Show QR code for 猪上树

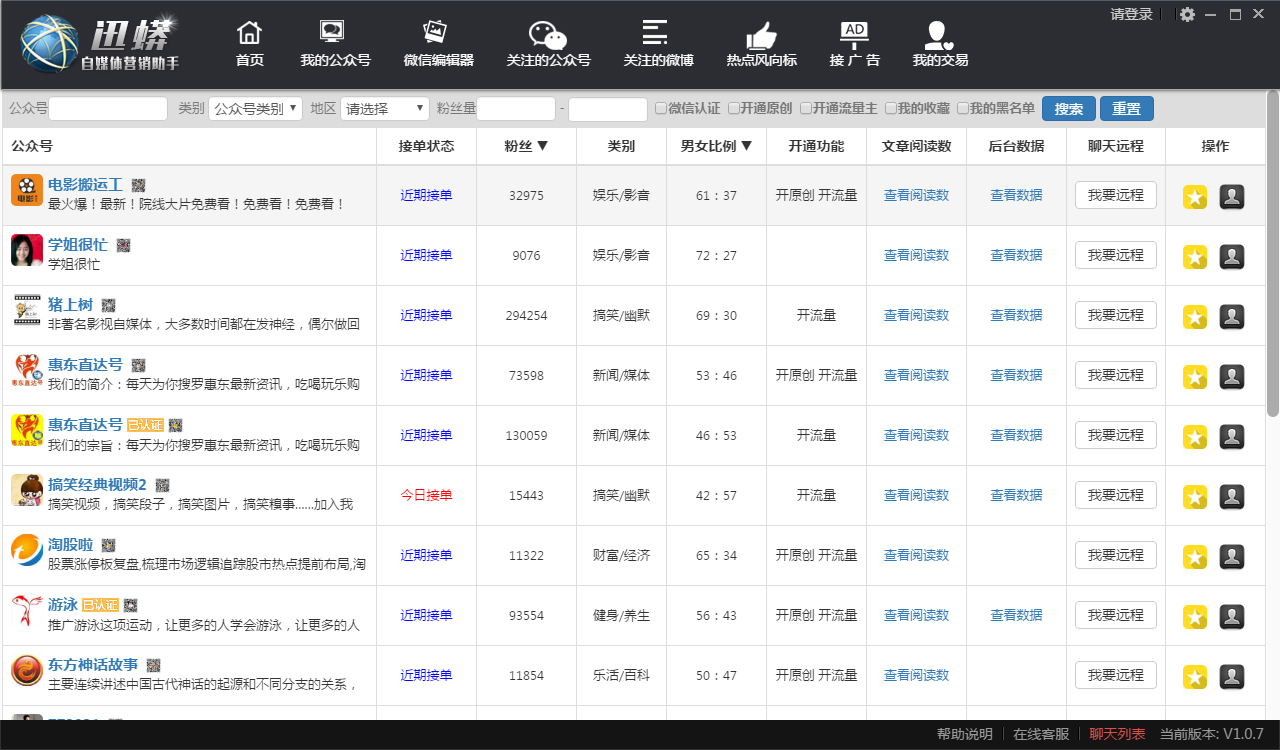108,305
